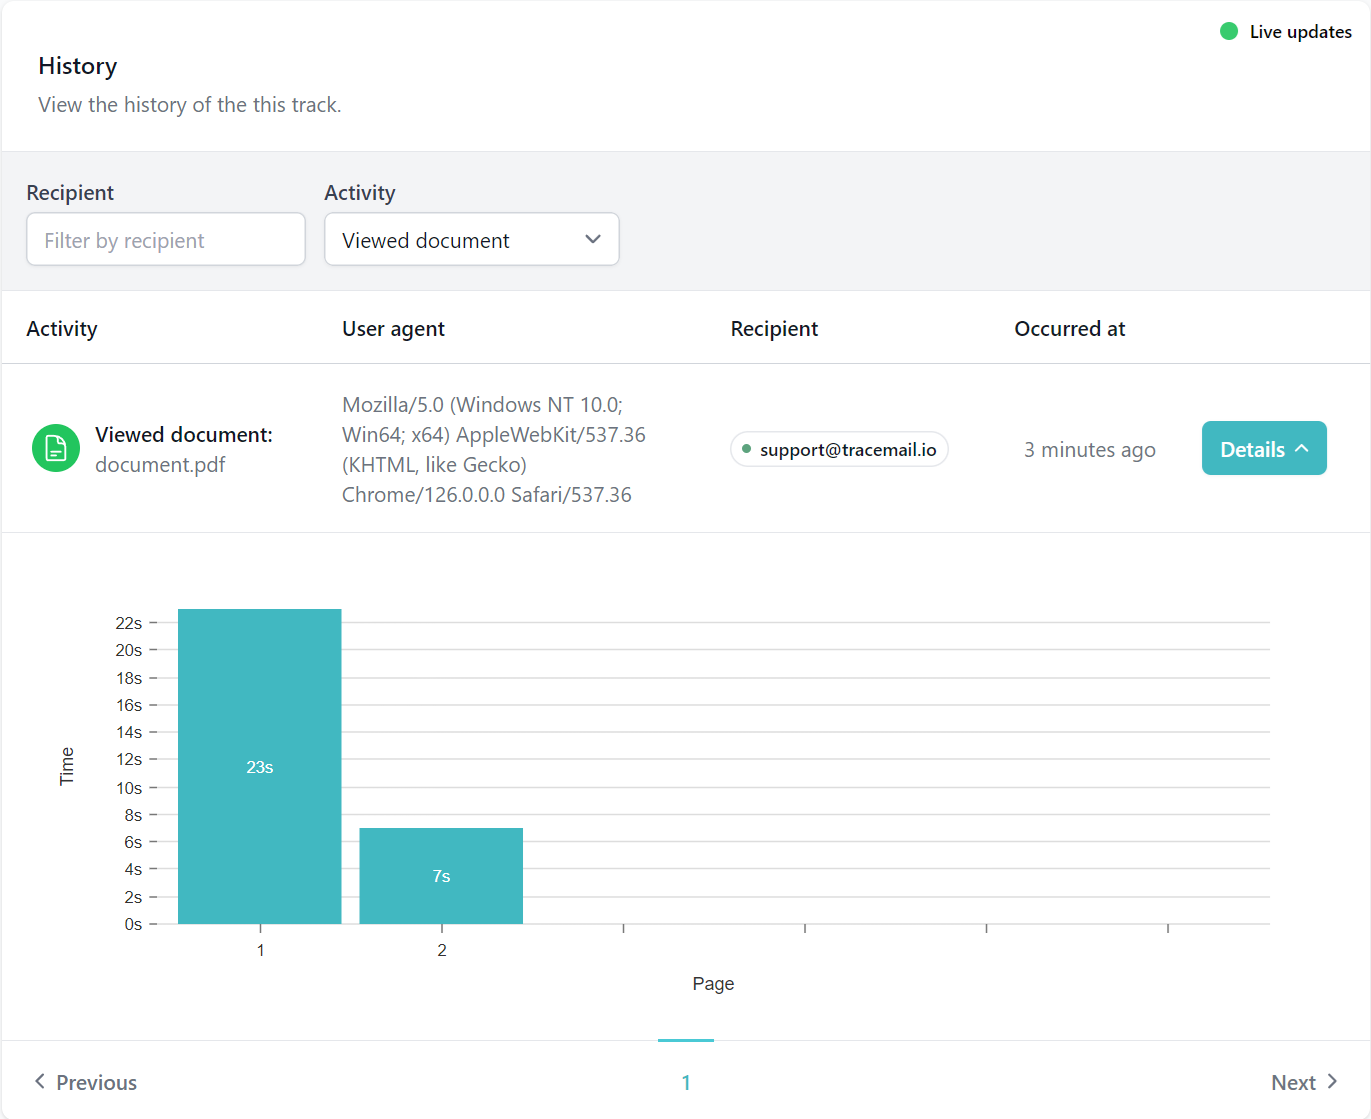1371x1119 pixels.
Task: Collapse the Details button for support@tracemail.io
Action: click(x=1264, y=448)
